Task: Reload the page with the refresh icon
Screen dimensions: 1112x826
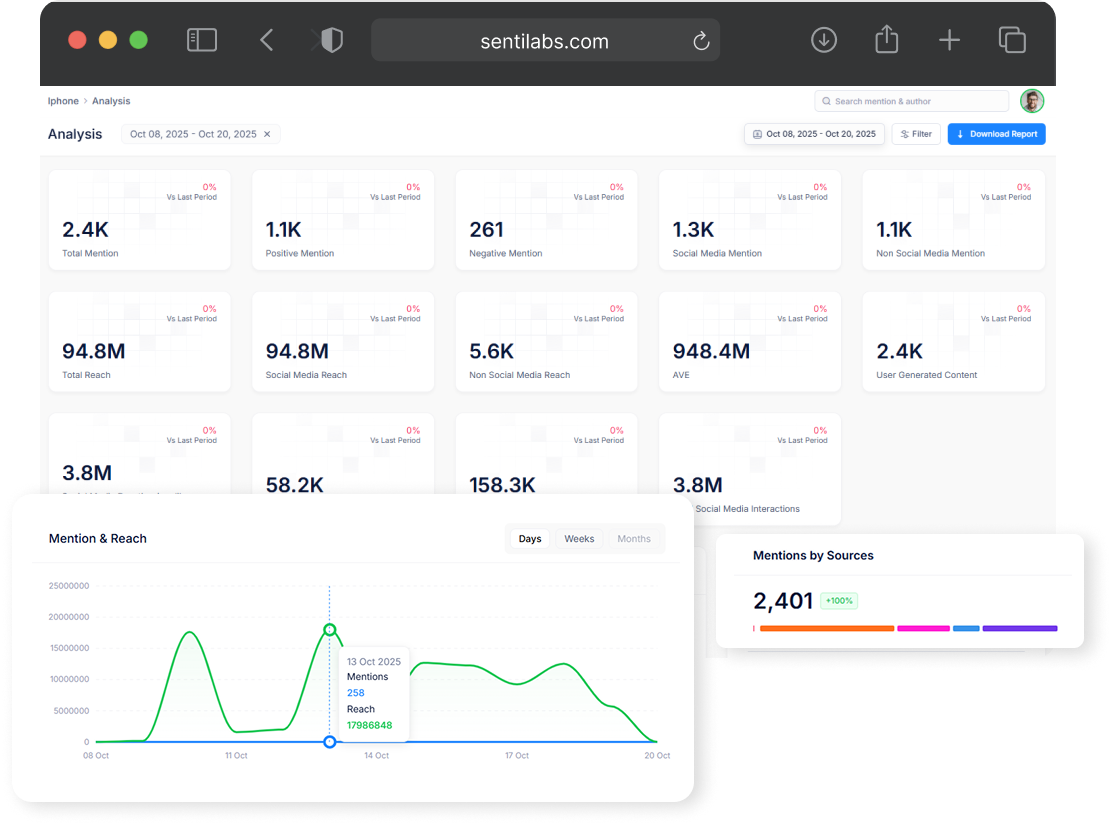Action: (701, 41)
